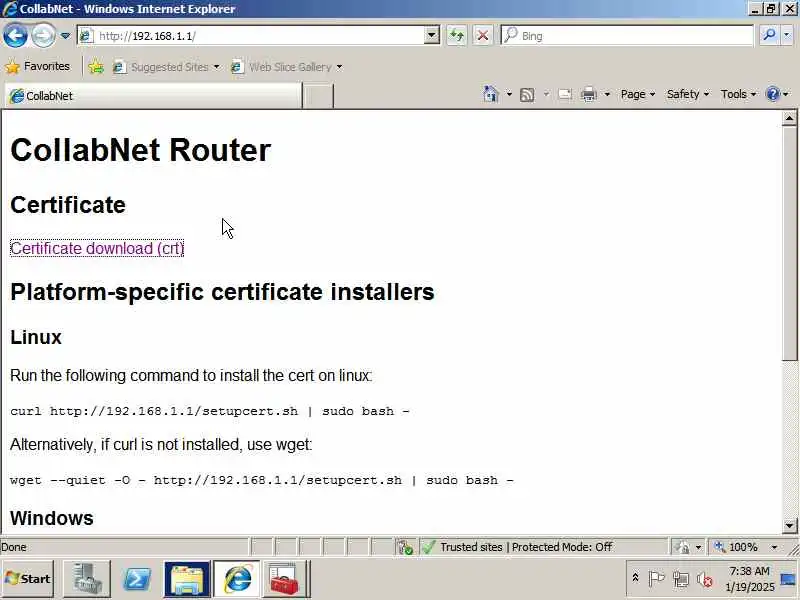Click the Bing search box
This screenshot has height=600, width=800.
click(x=627, y=36)
